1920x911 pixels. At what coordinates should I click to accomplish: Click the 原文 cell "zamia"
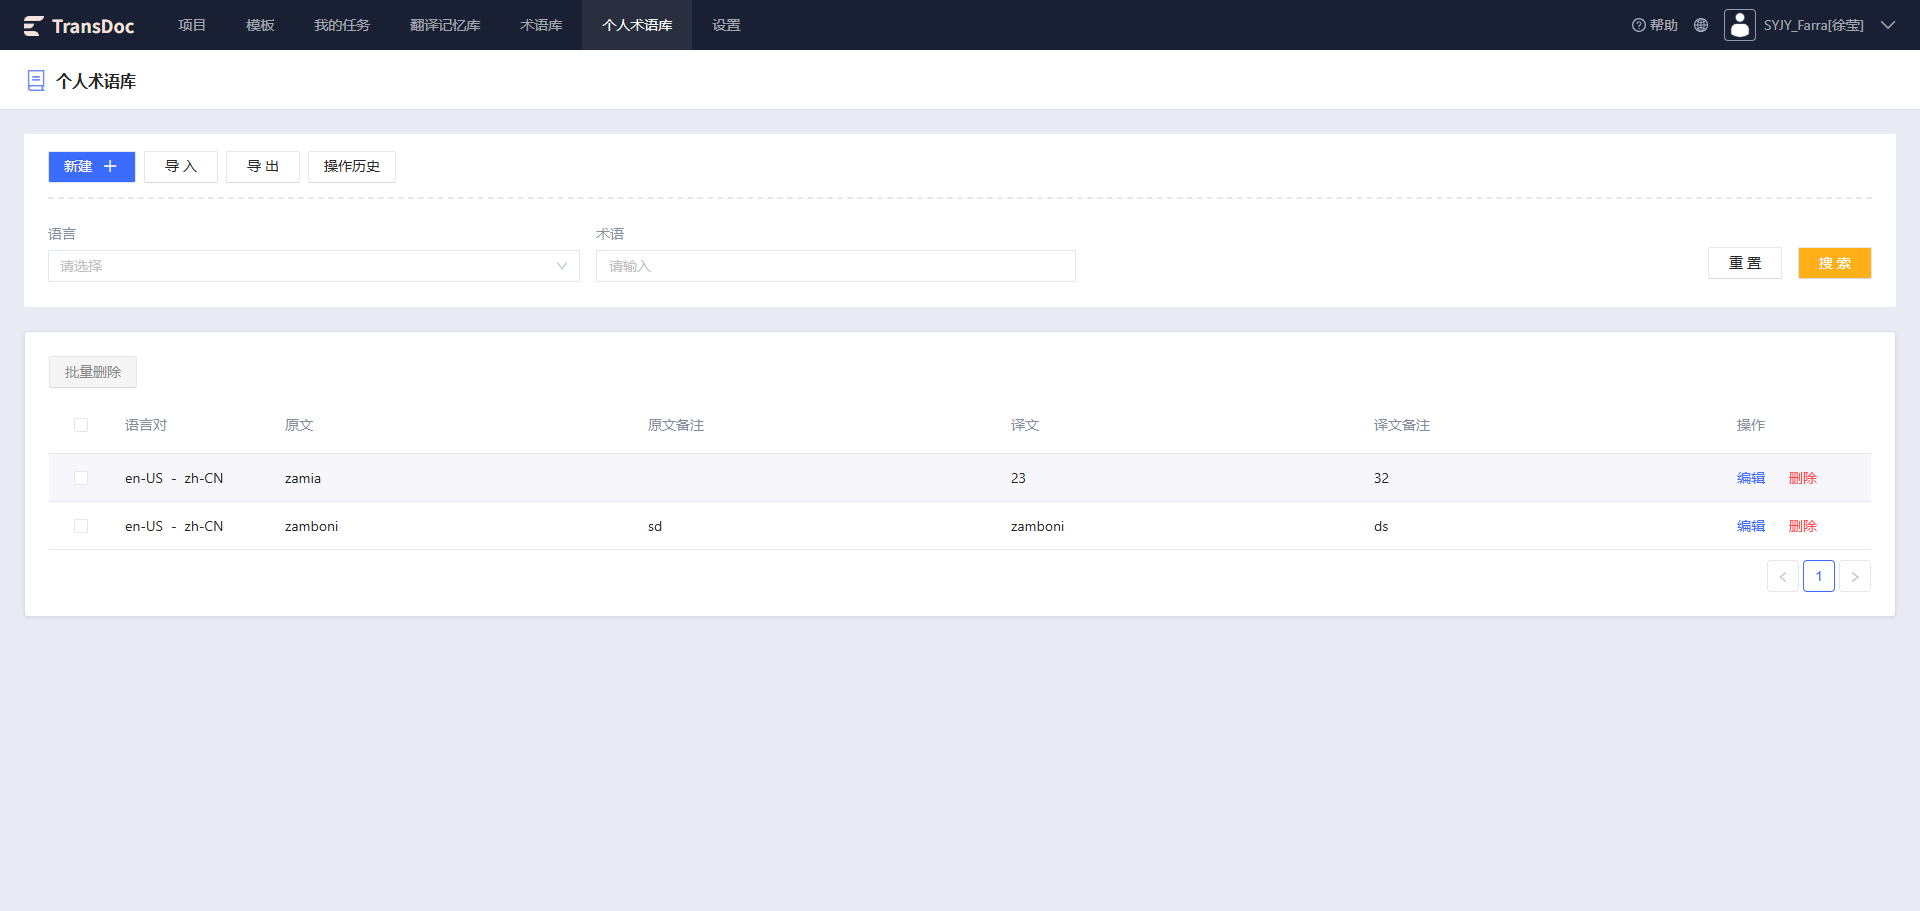(x=303, y=478)
